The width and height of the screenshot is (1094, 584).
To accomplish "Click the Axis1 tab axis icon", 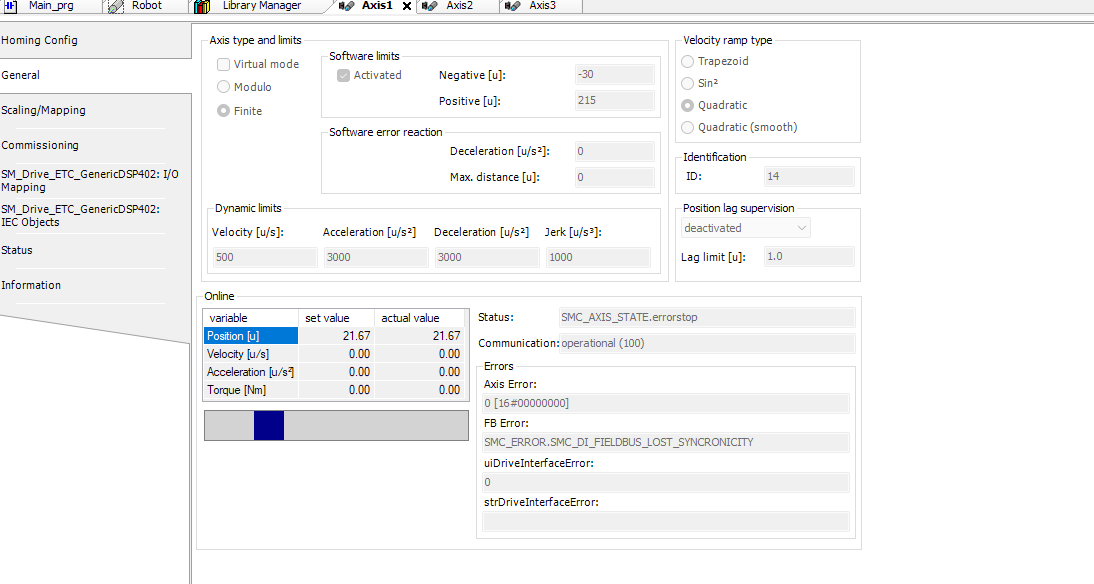I will [346, 6].
